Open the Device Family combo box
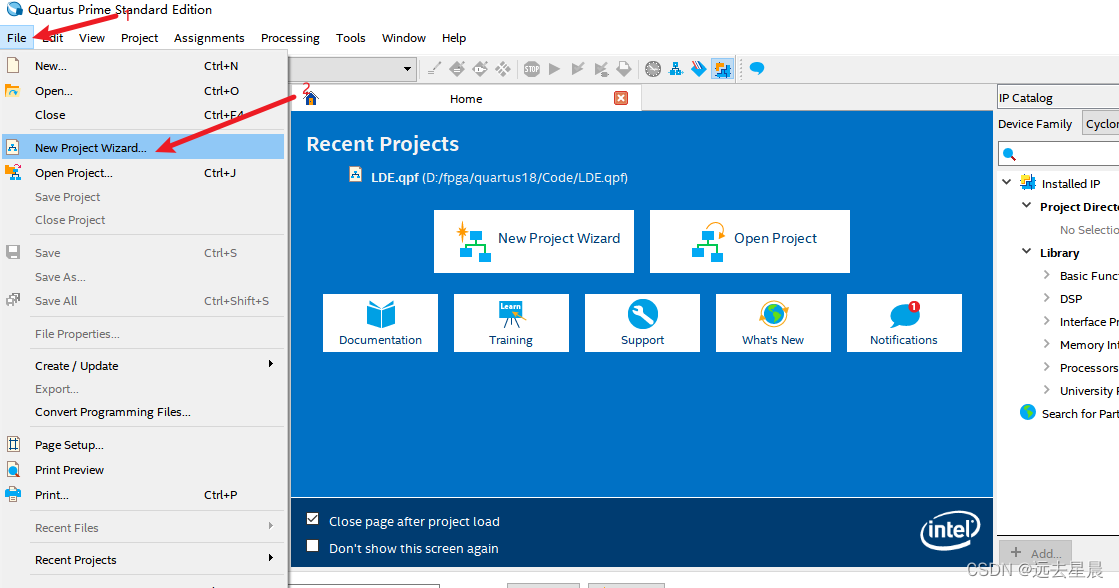This screenshot has width=1119, height=588. 1100,123
